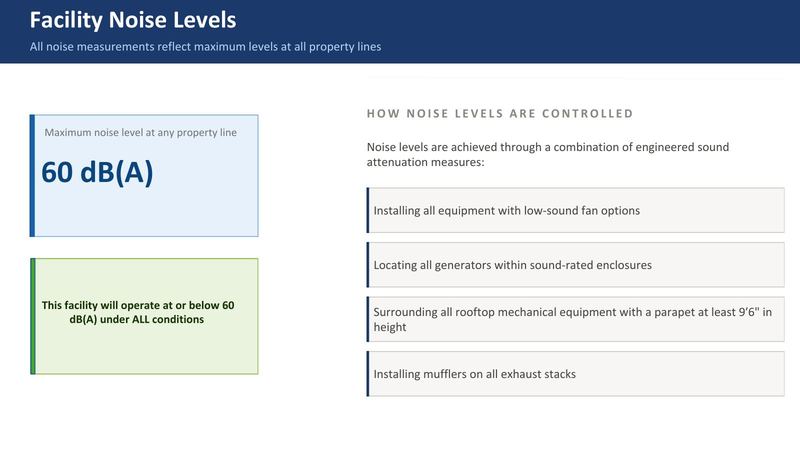Click the blue accent bar on noise card
Screen dimensions: 800x450
(32, 176)
